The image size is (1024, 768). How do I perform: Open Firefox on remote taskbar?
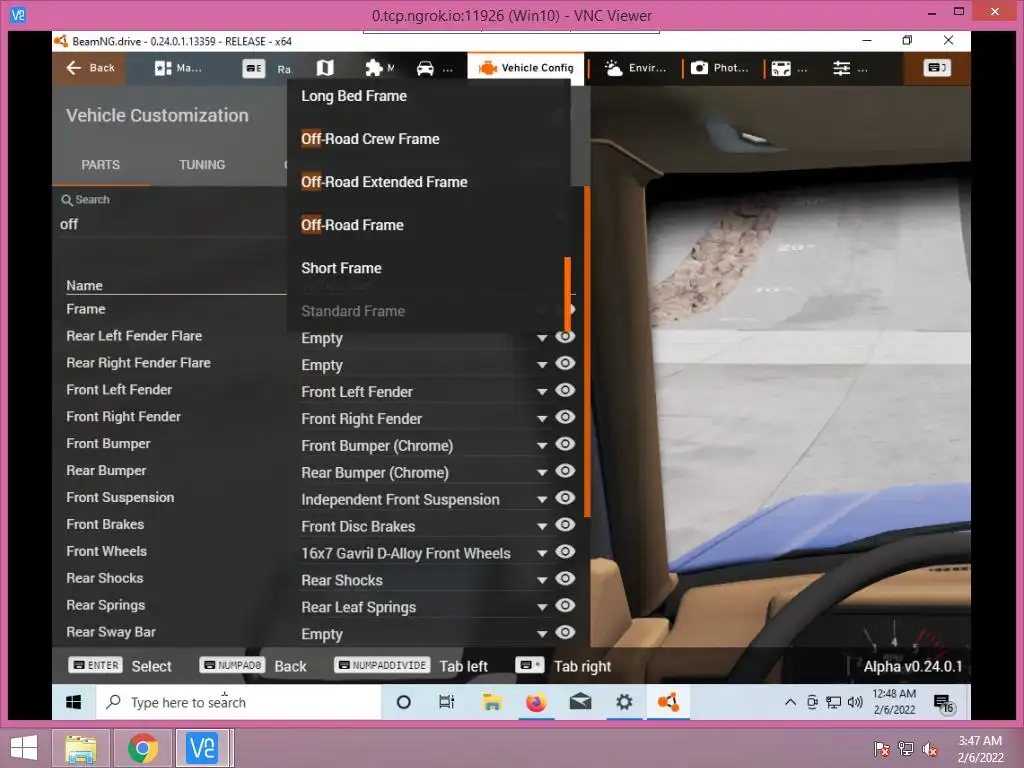coord(536,702)
